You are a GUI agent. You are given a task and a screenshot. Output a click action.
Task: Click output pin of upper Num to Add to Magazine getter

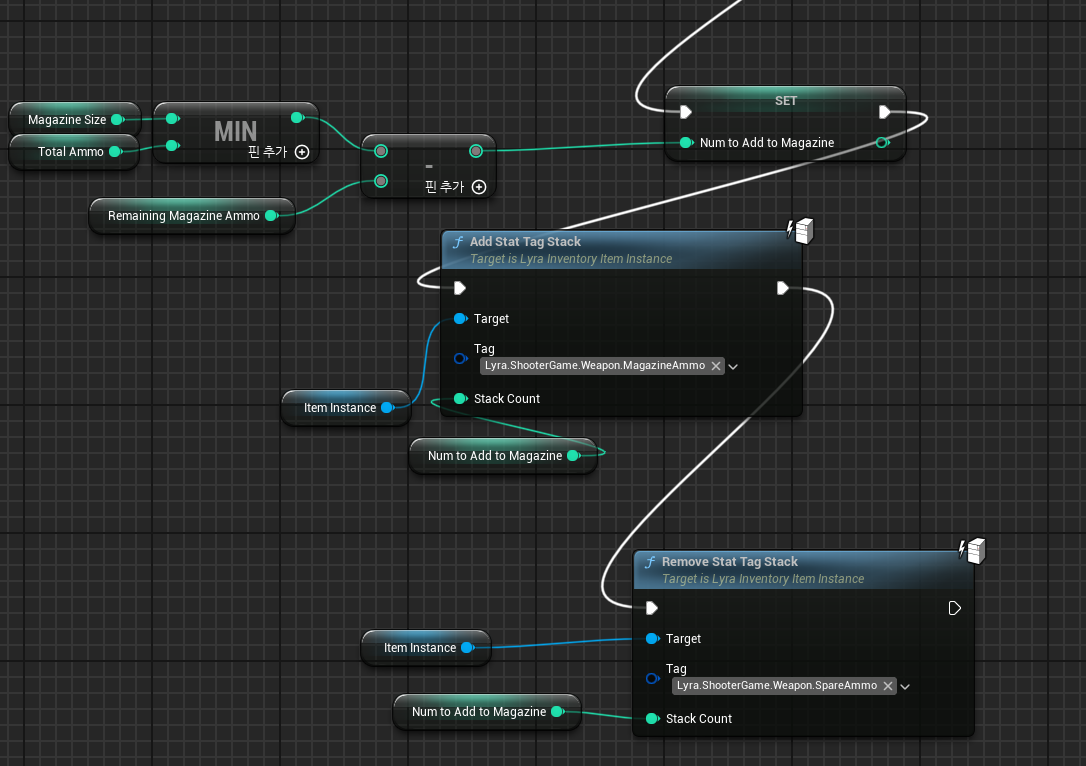tap(573, 456)
